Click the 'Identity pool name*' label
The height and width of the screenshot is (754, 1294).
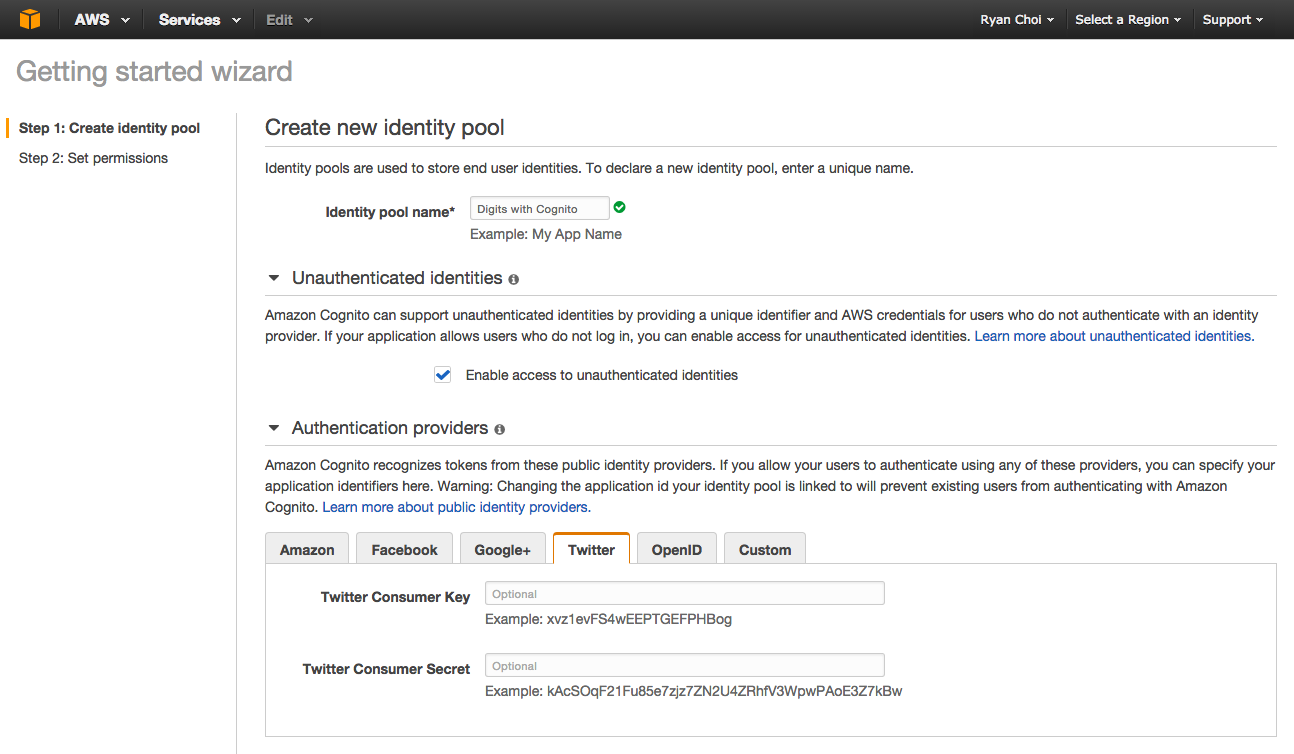coord(390,212)
